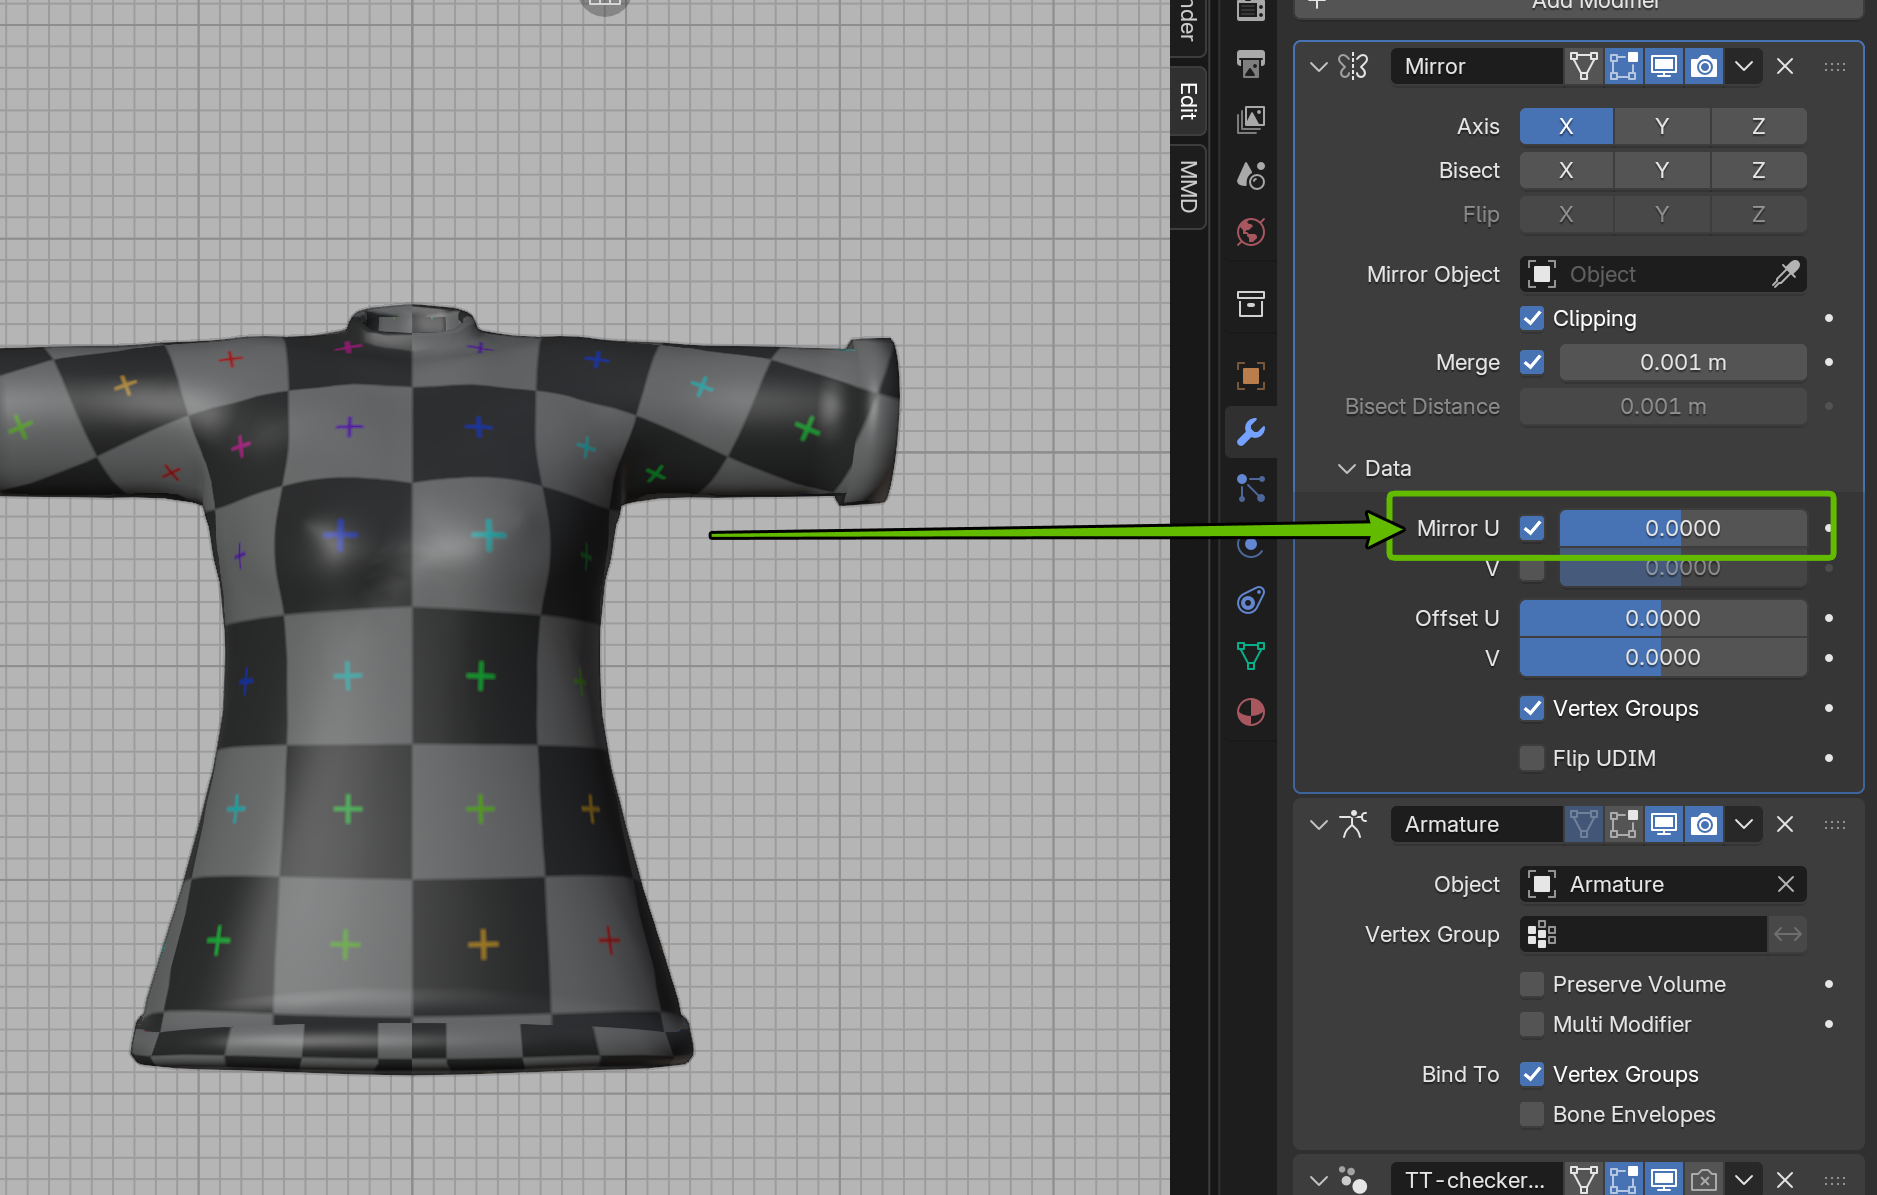Switch to the Edit sidebar tab

coord(1188,101)
